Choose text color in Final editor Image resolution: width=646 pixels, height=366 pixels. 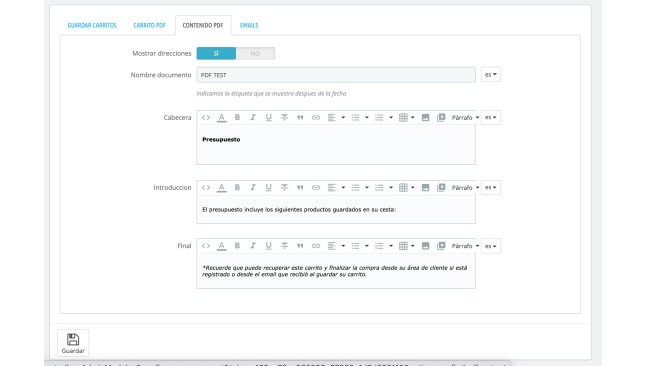221,246
